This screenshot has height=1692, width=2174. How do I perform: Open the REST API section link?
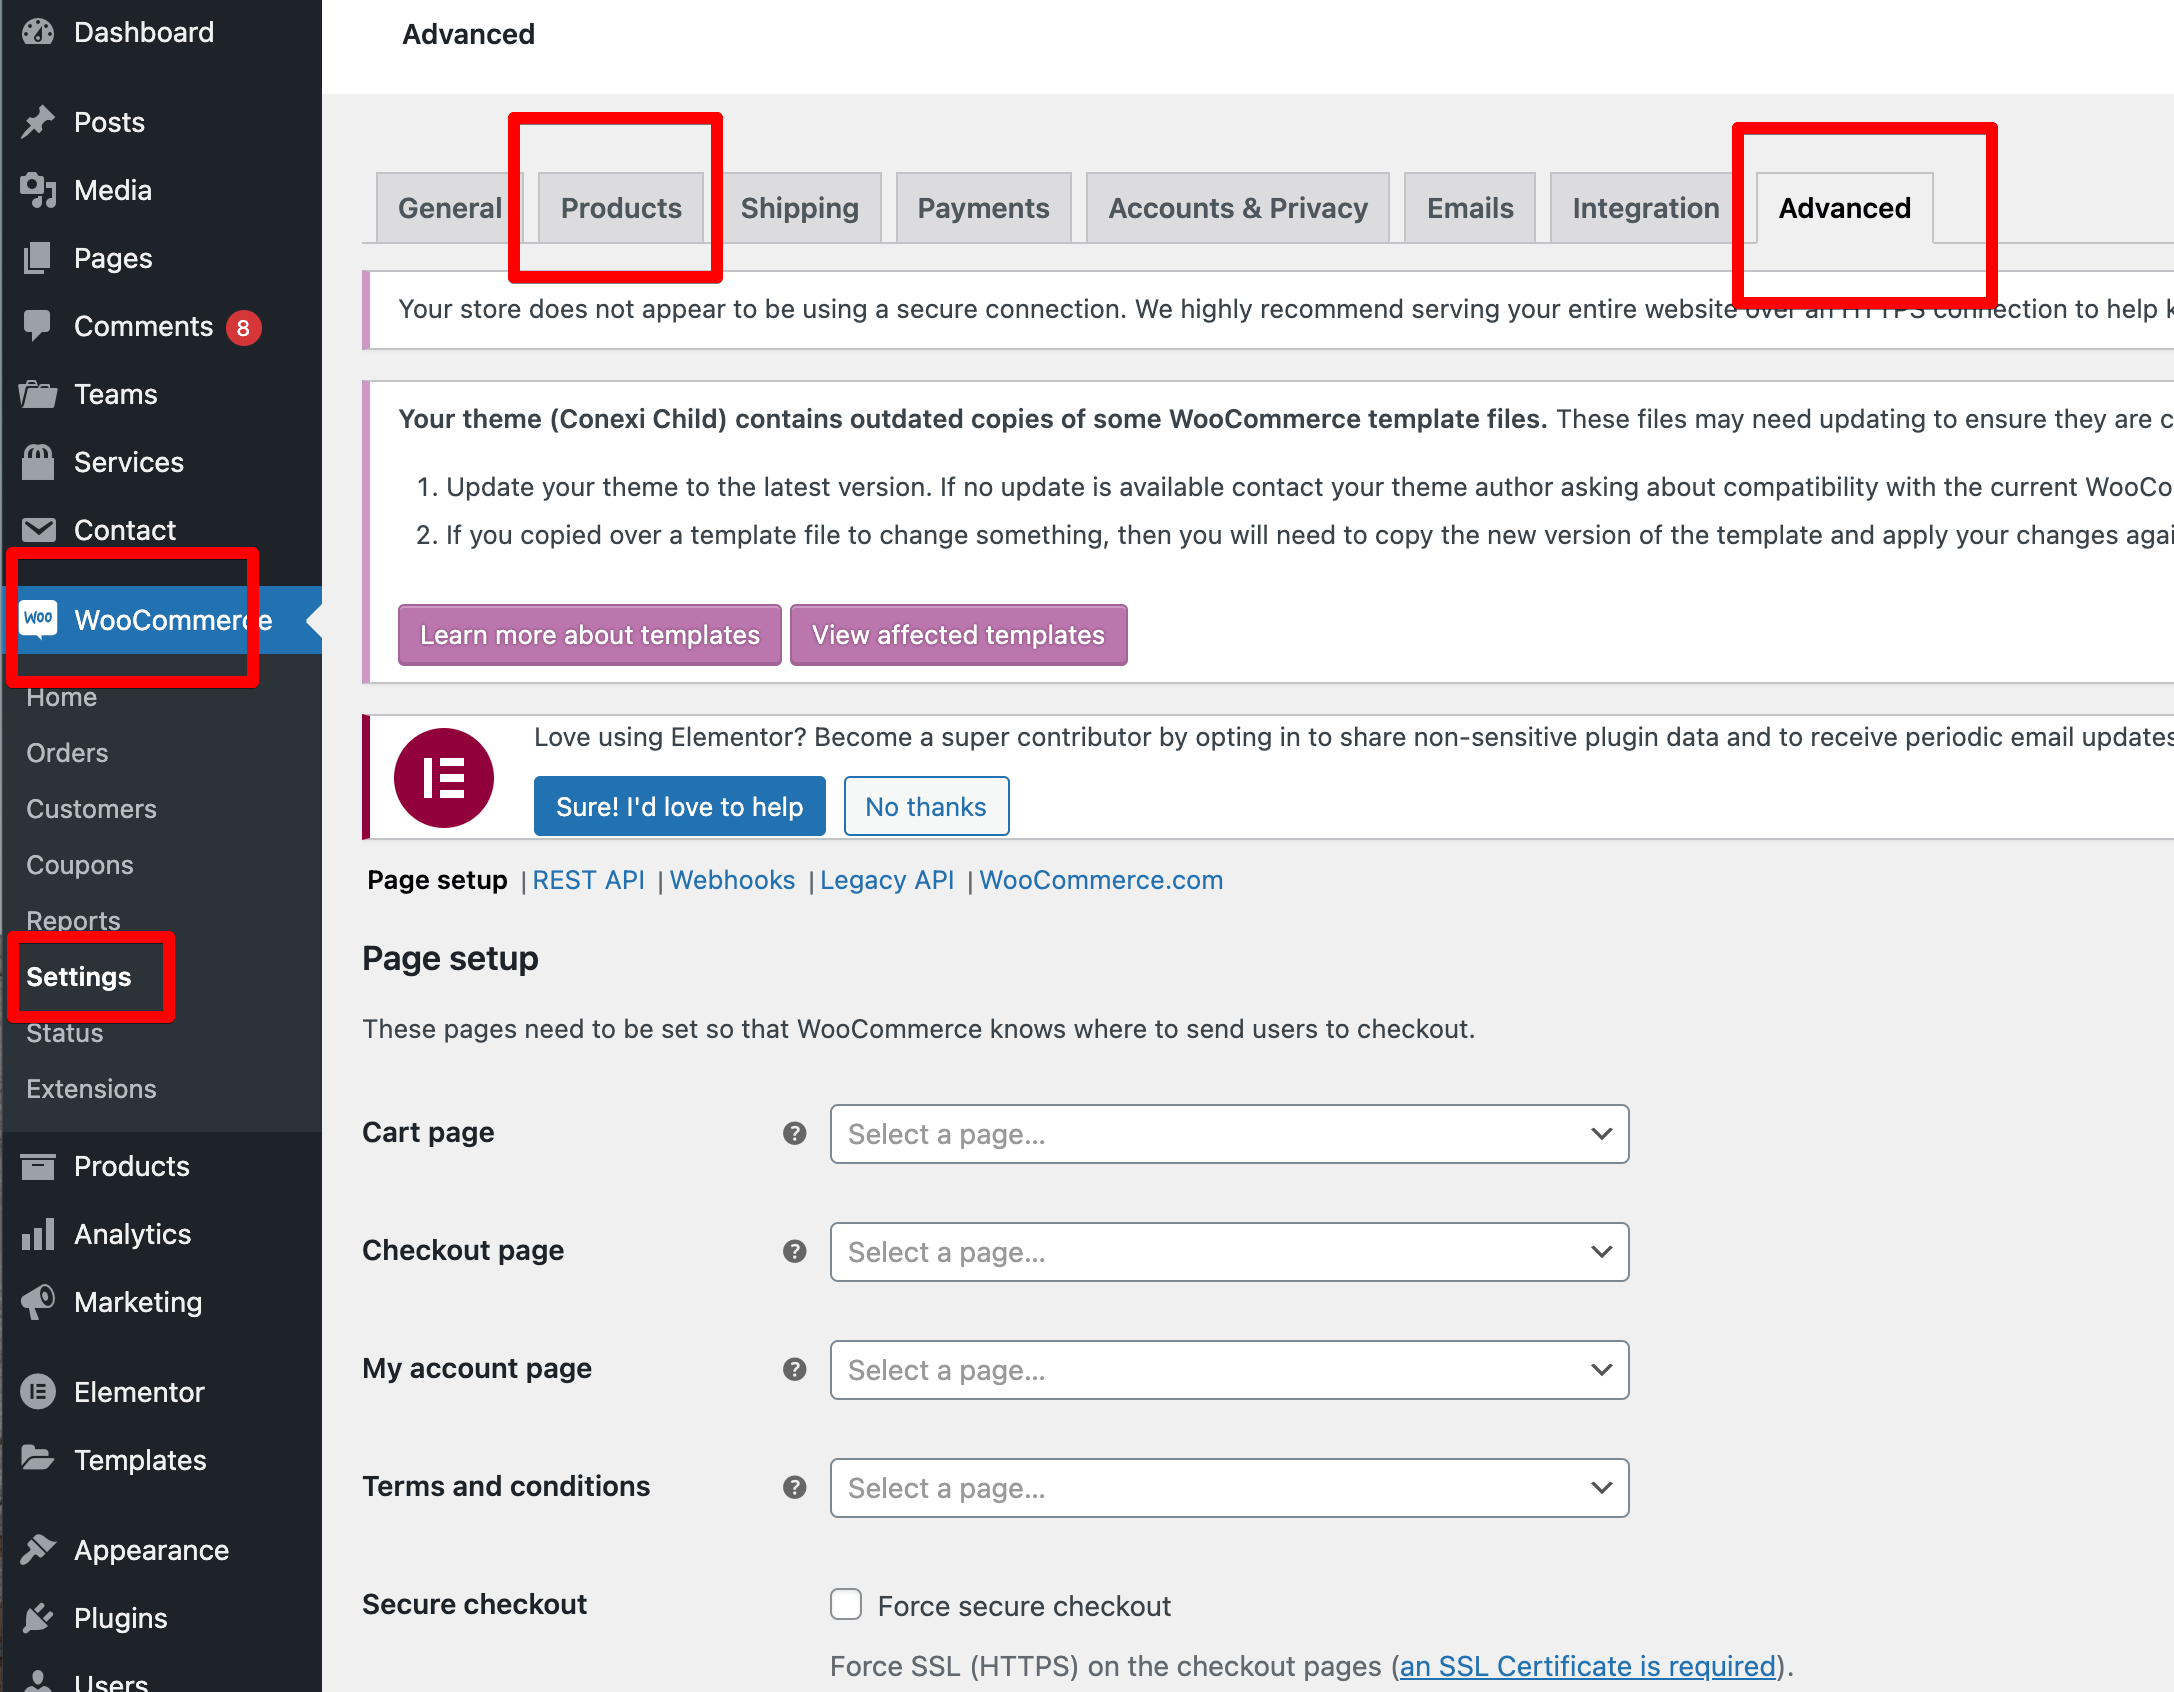[588, 880]
